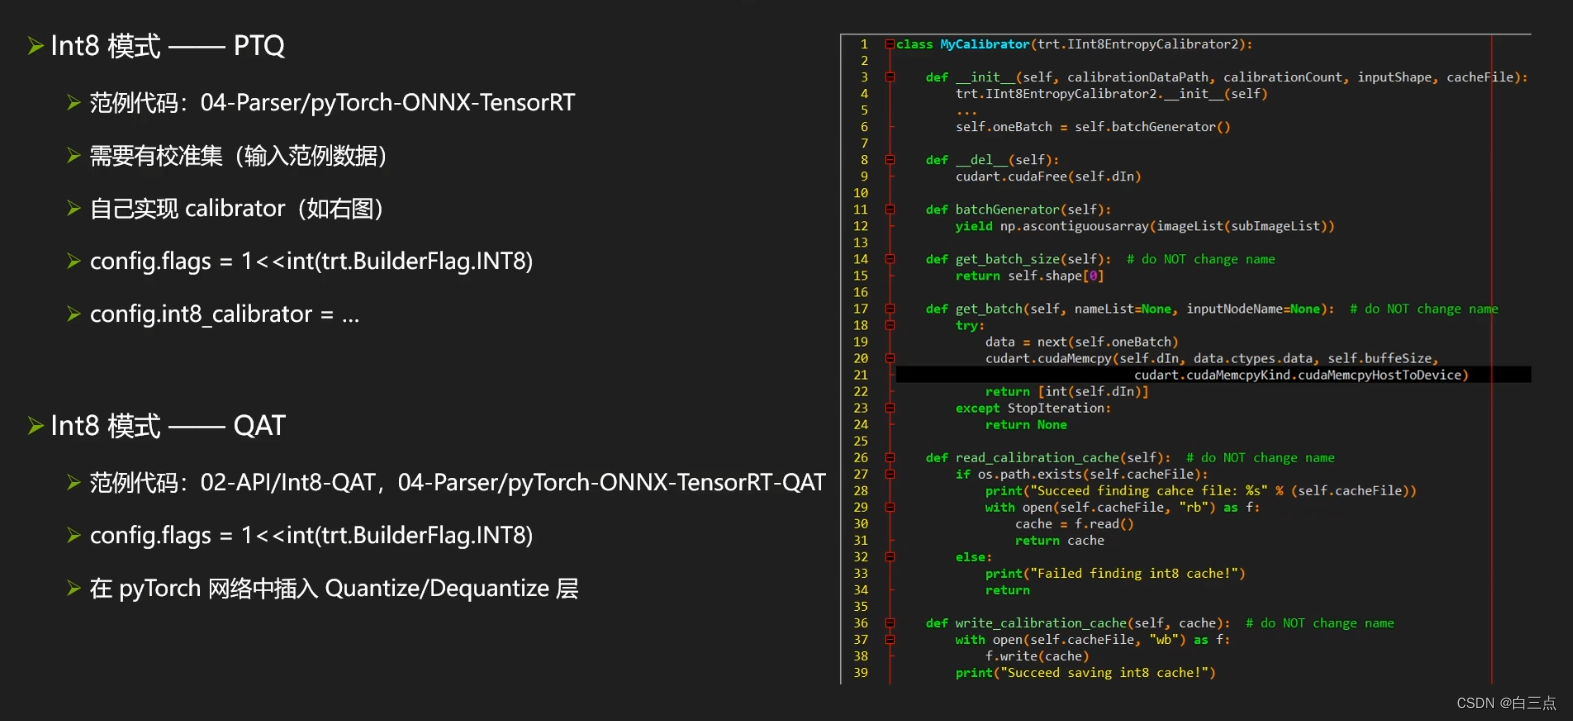Image resolution: width=1573 pixels, height=721 pixels.
Task: Click 'data = next(self.oneBatch)' line
Action: click(1082, 342)
